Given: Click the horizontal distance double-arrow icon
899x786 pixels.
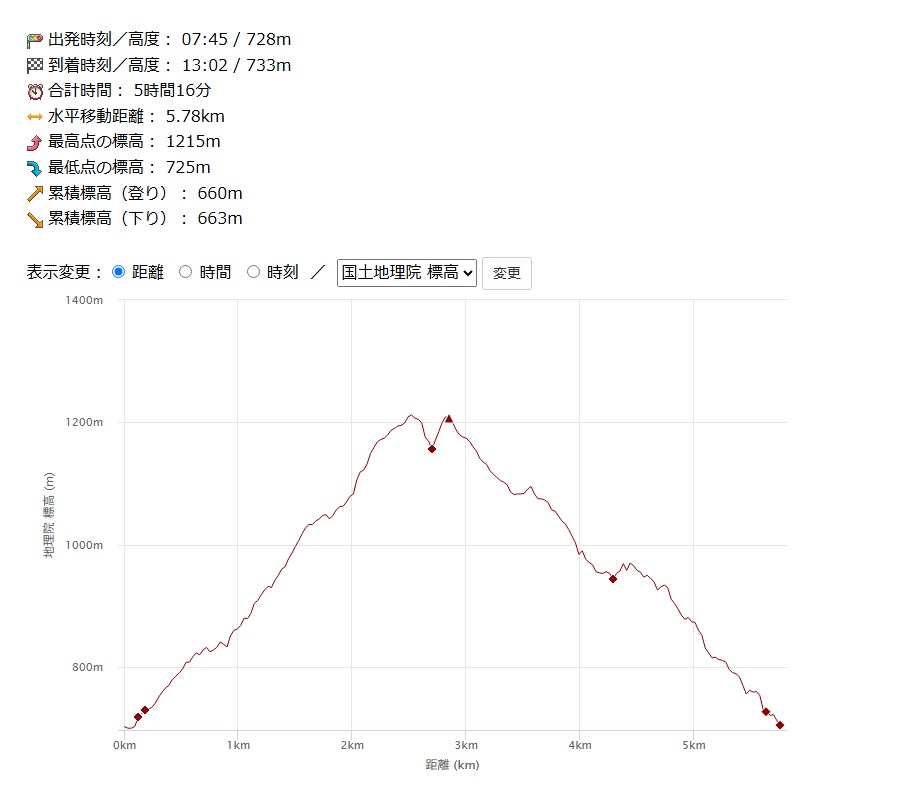Looking at the screenshot, I should (x=35, y=116).
